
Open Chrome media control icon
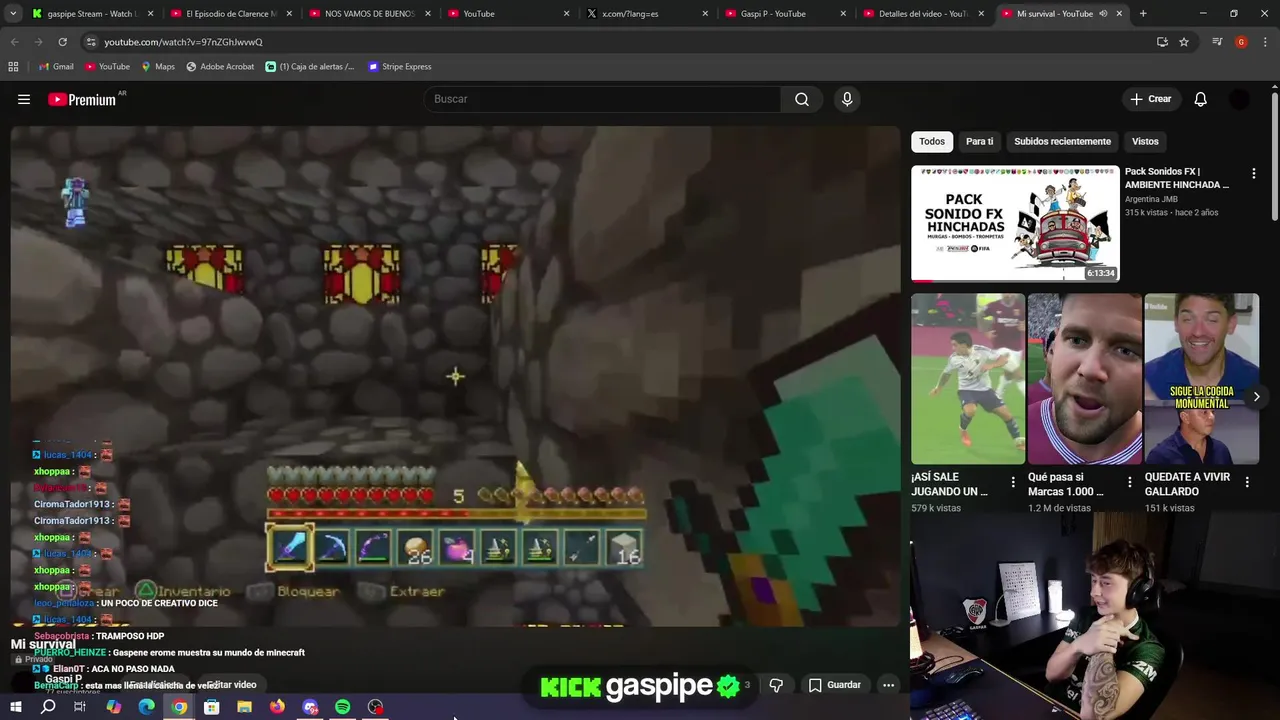click(x=1217, y=42)
